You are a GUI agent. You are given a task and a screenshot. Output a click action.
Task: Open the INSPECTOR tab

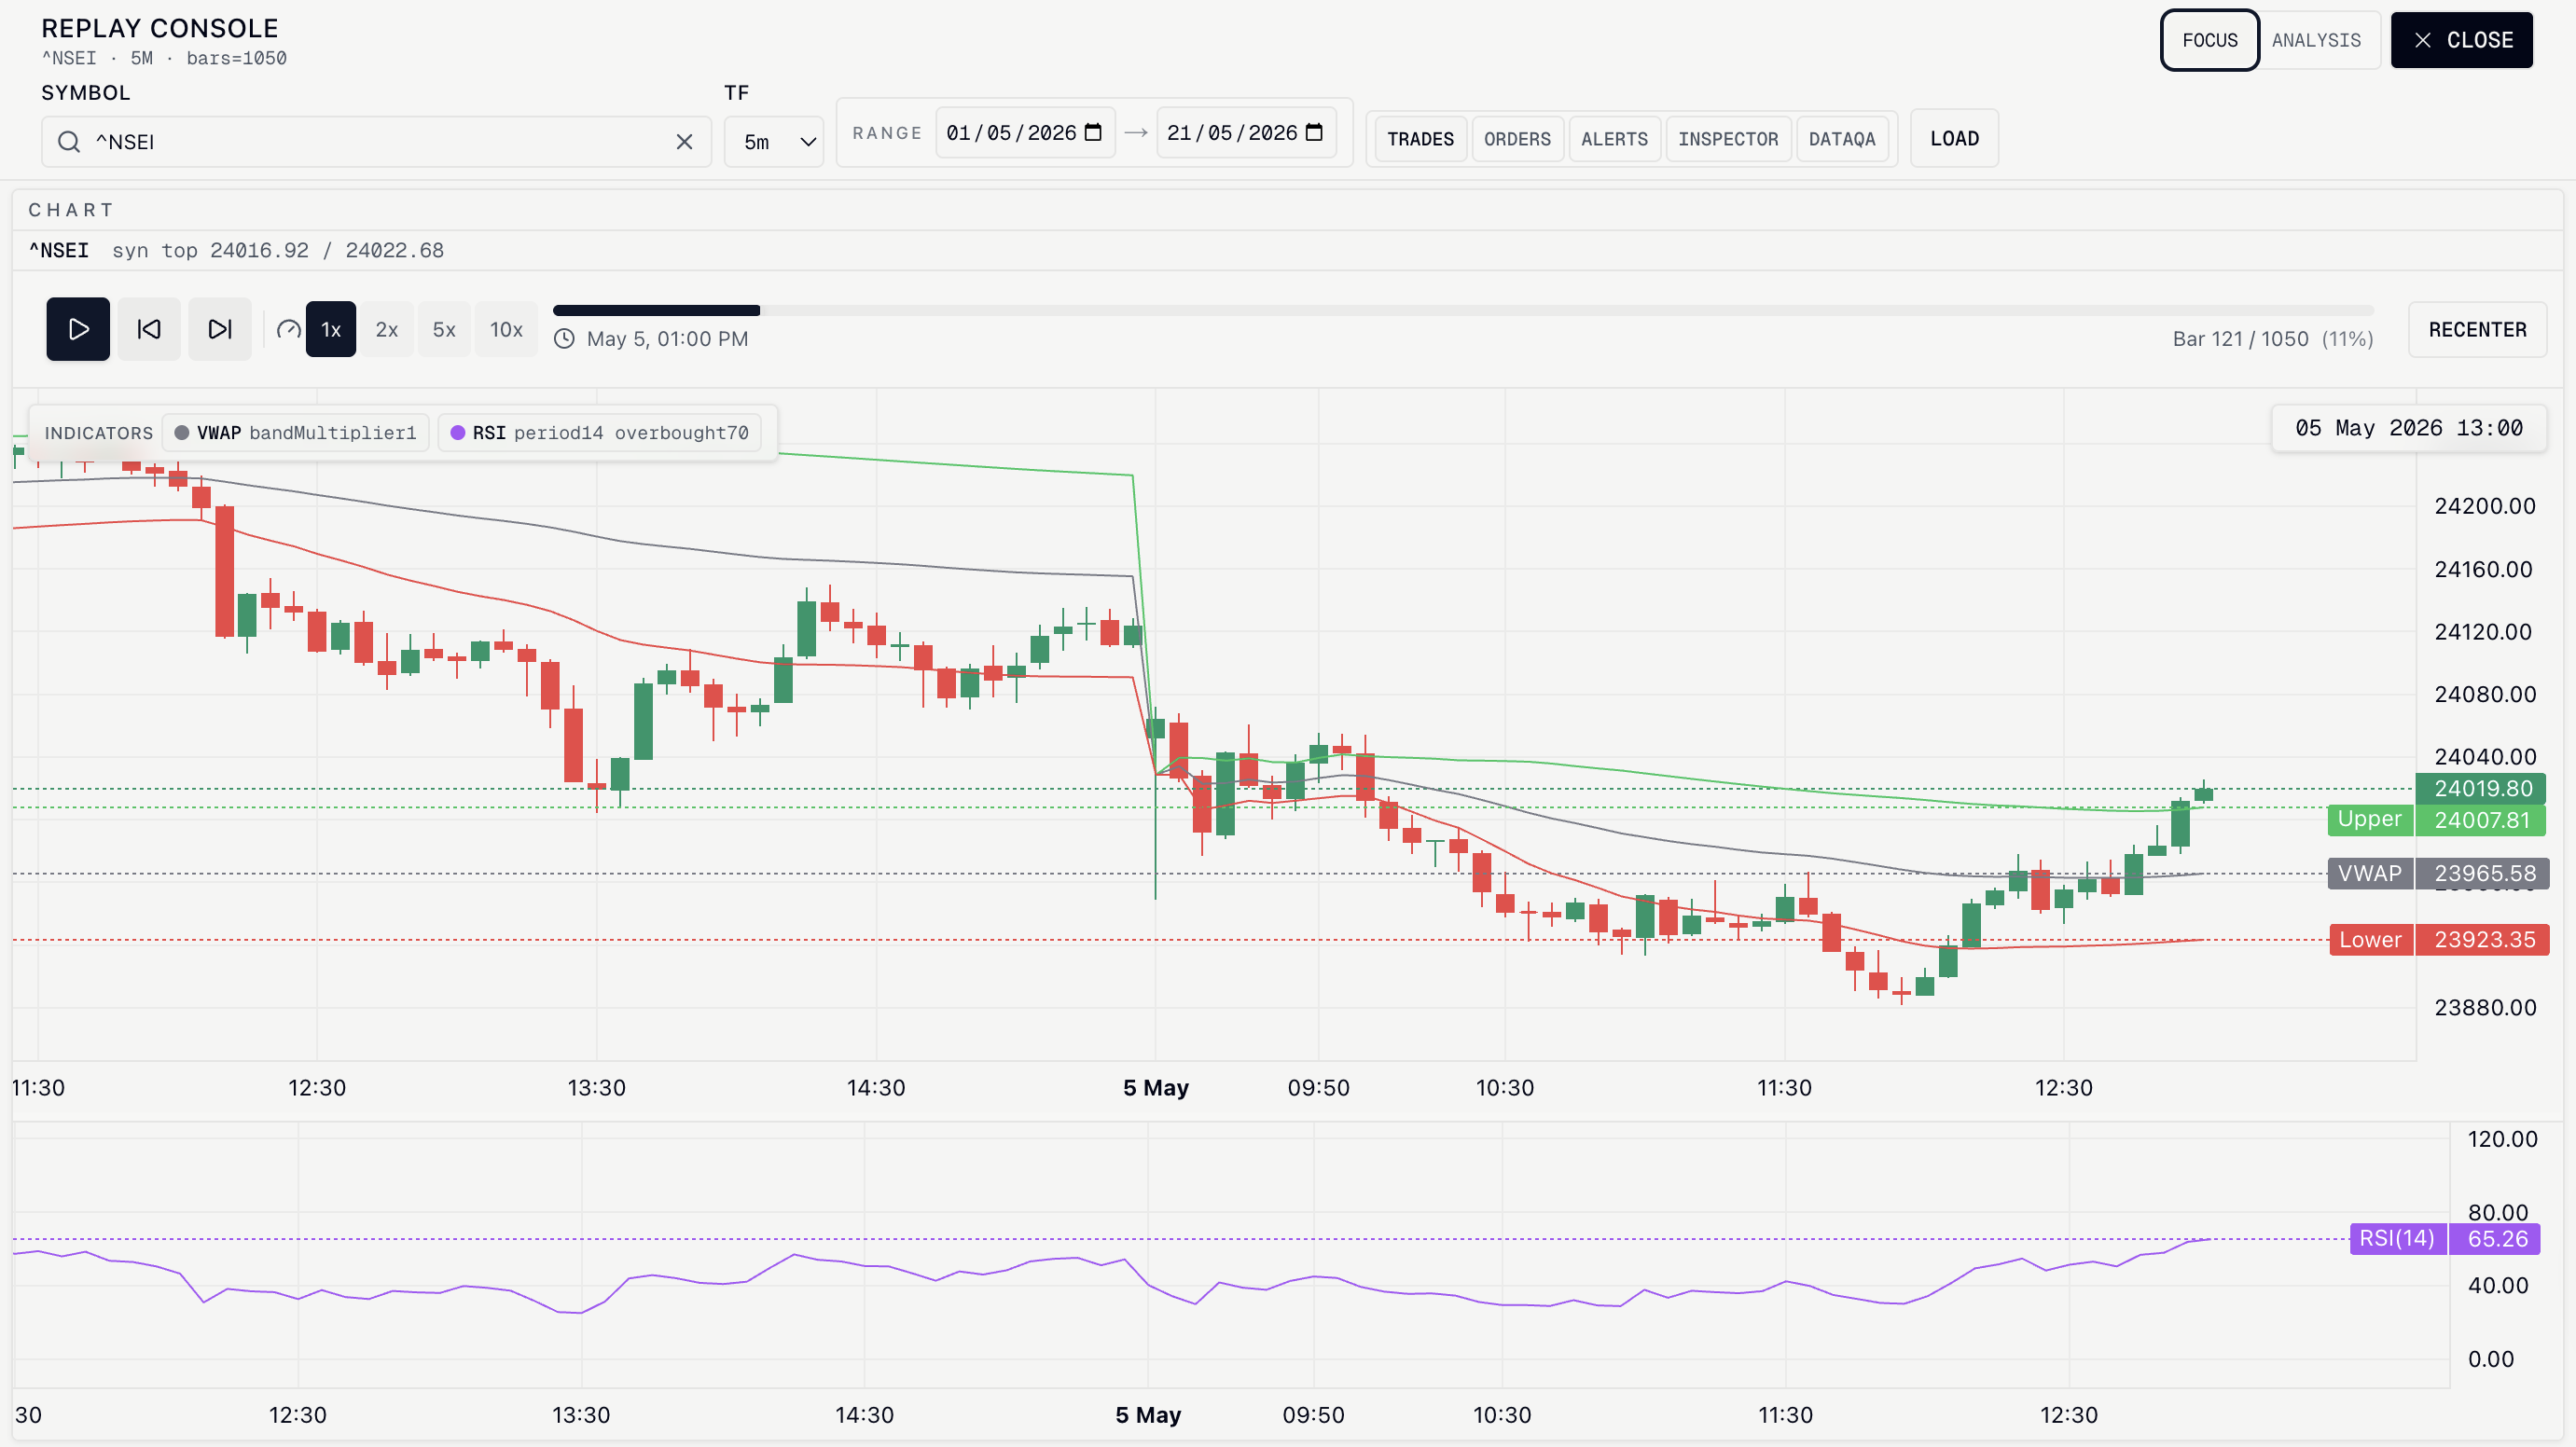coord(1728,139)
